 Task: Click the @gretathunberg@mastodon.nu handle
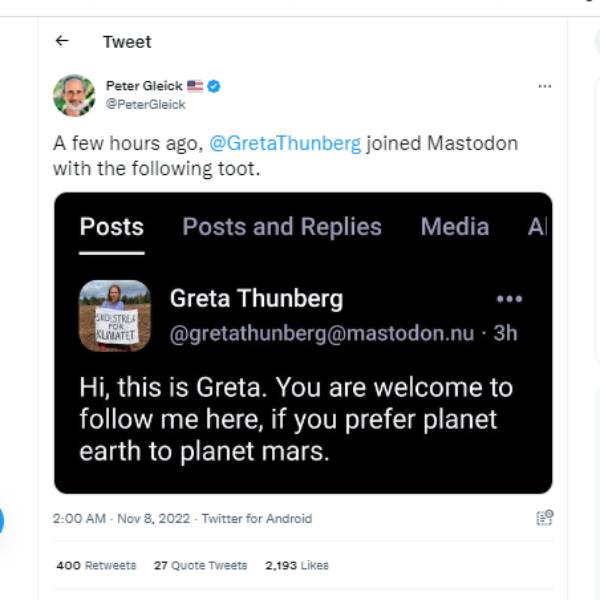pos(322,333)
